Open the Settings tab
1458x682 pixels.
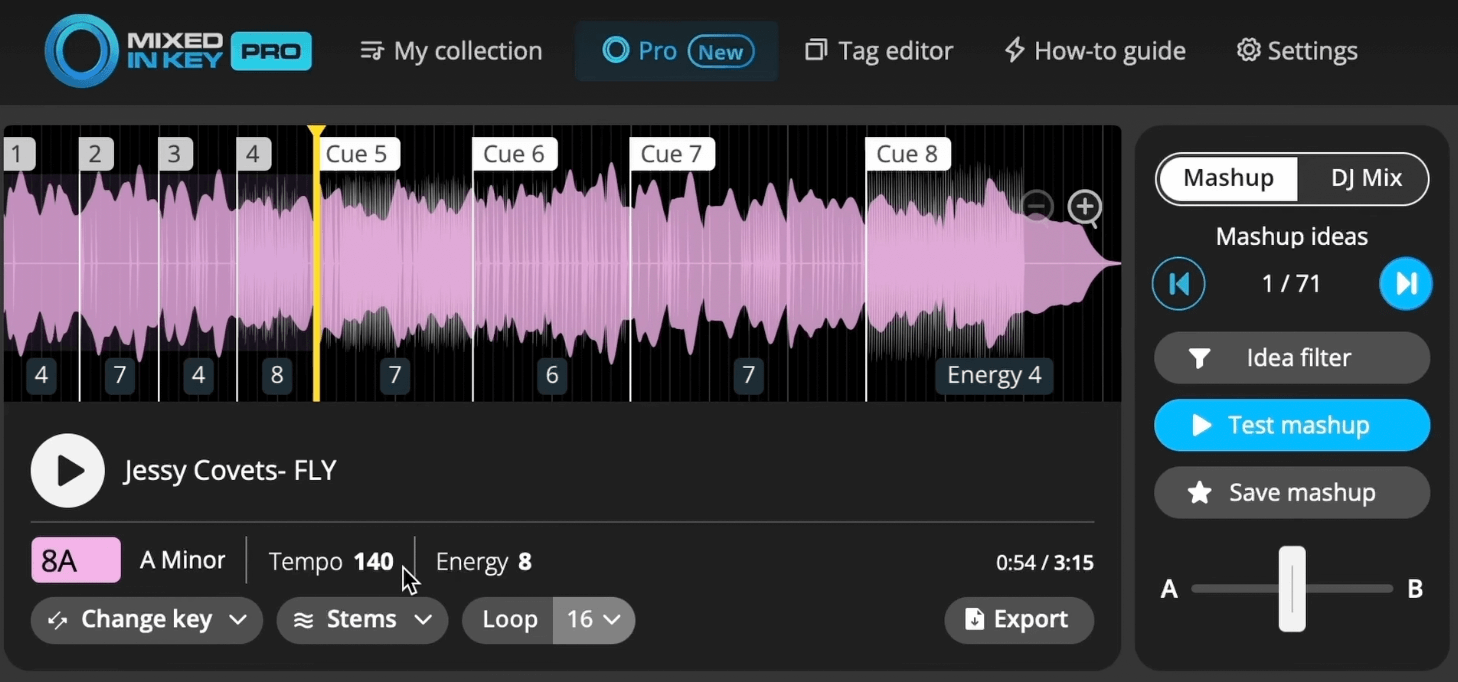click(1297, 51)
